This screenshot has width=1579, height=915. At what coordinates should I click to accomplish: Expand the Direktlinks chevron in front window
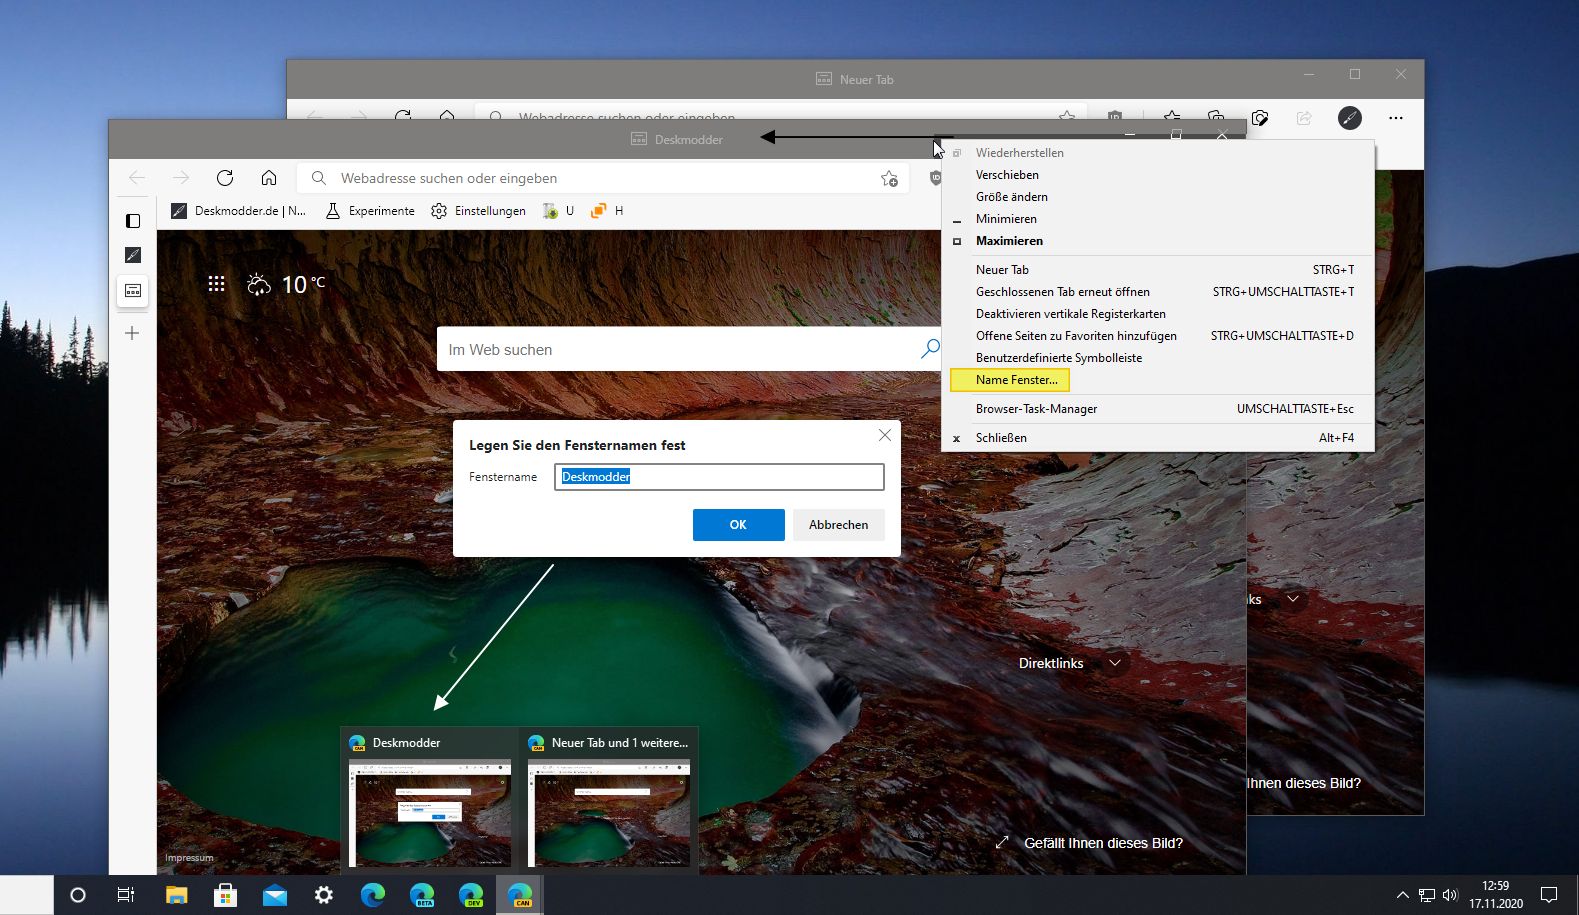click(x=1115, y=663)
